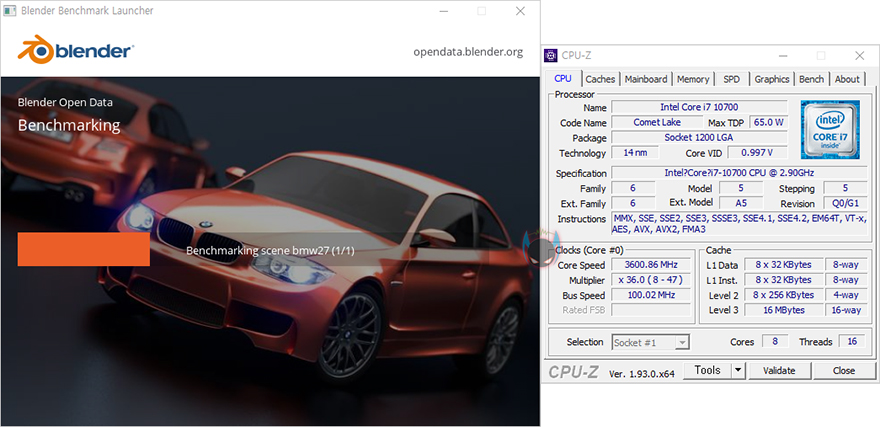Click the Package value Socket 1200 LGA

point(699,137)
